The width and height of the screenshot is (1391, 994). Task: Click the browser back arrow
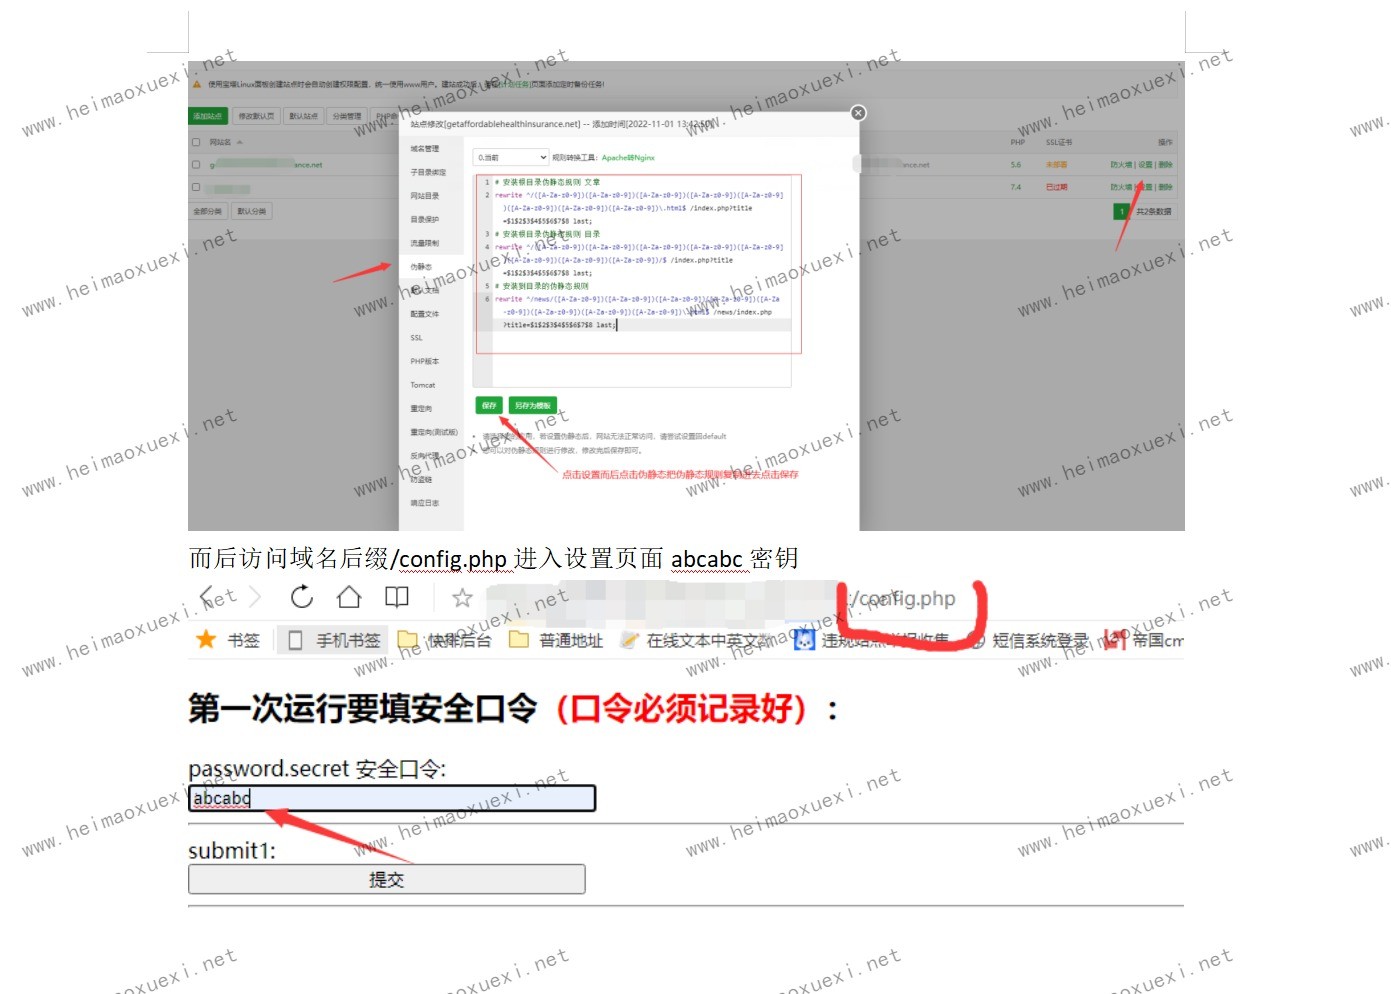tap(208, 598)
